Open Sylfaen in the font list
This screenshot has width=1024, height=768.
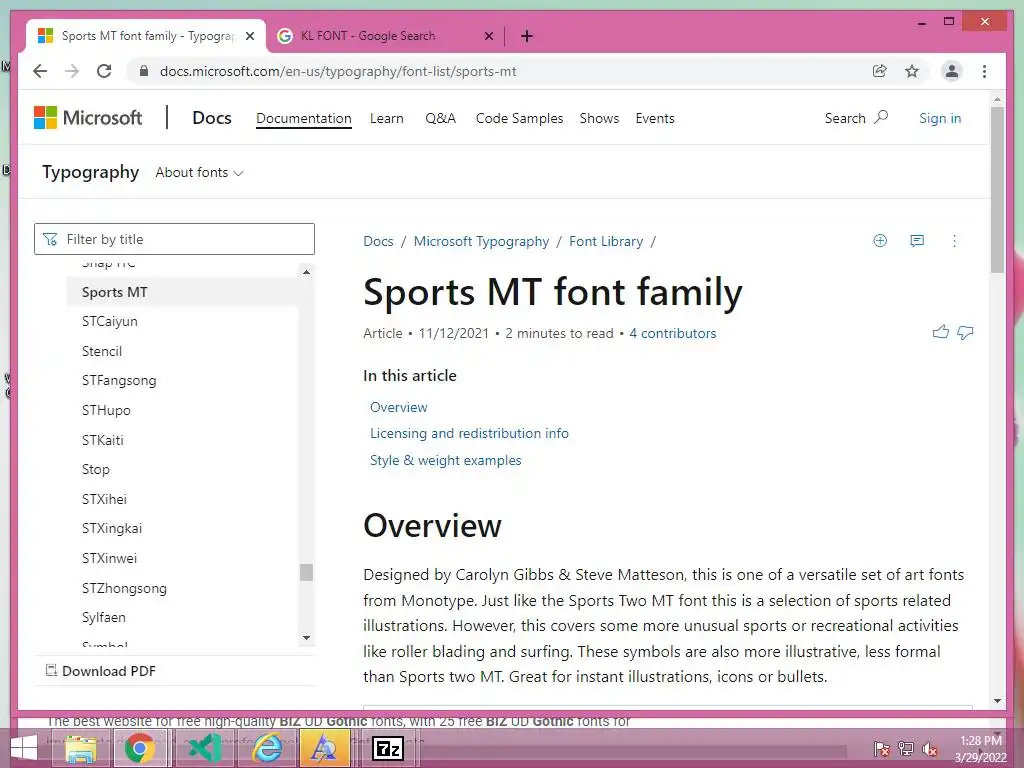103,617
